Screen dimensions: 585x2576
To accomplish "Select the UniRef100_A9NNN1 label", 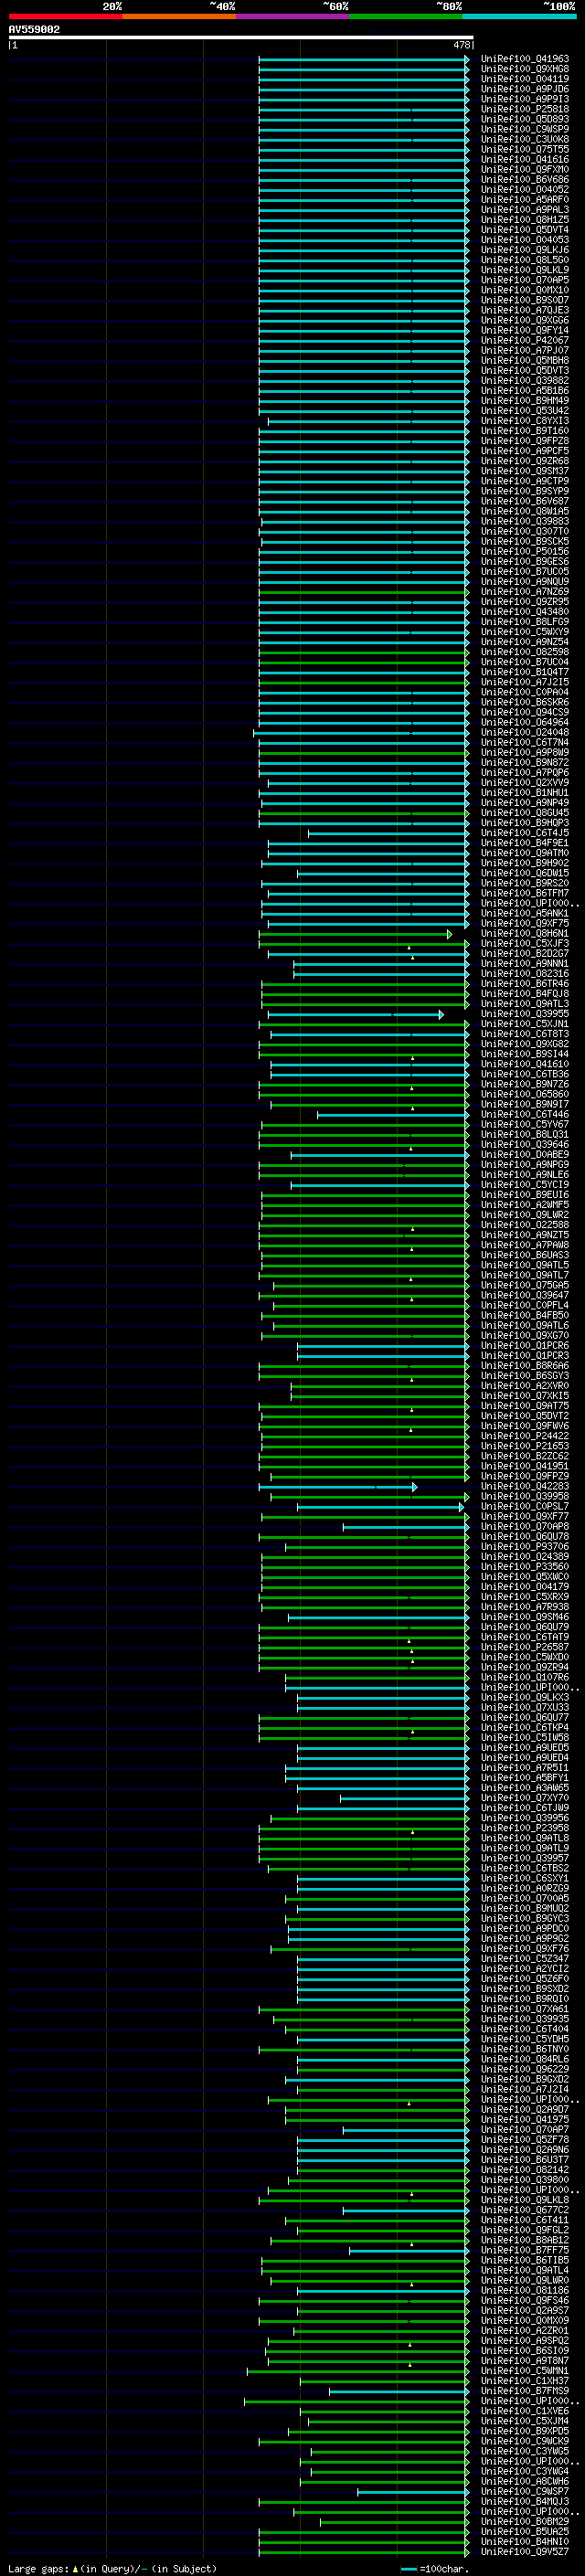I will [x=524, y=964].
